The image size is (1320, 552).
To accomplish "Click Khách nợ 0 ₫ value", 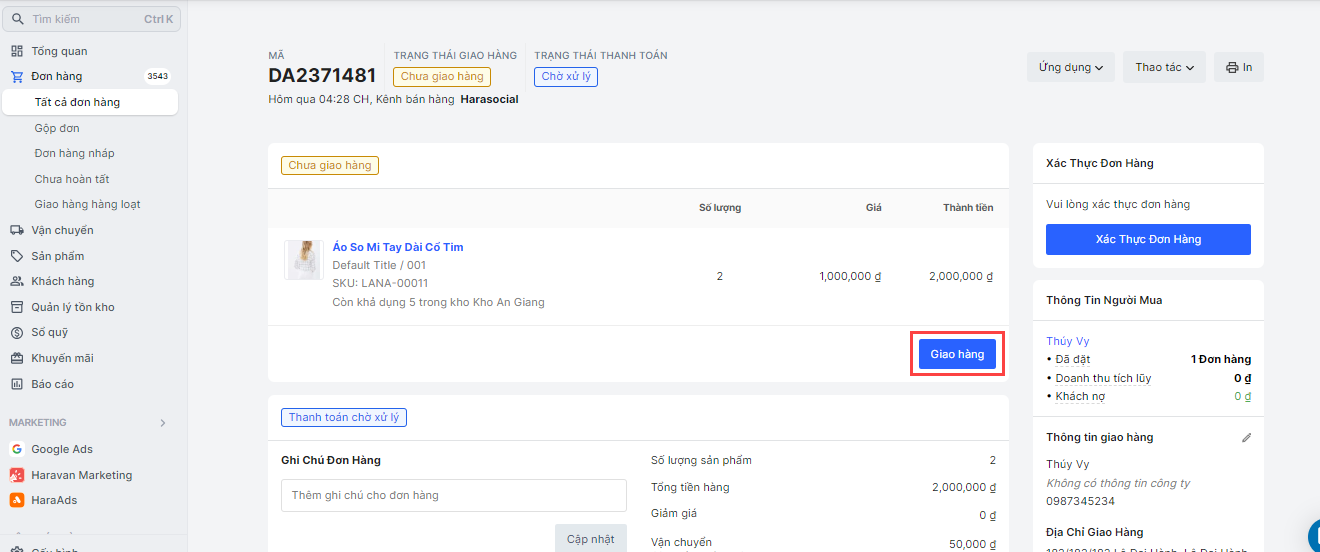I will (1242, 396).
